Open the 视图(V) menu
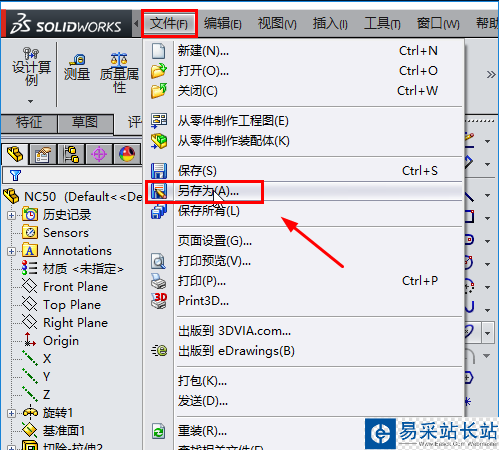The height and width of the screenshot is (450, 499). click(x=277, y=24)
